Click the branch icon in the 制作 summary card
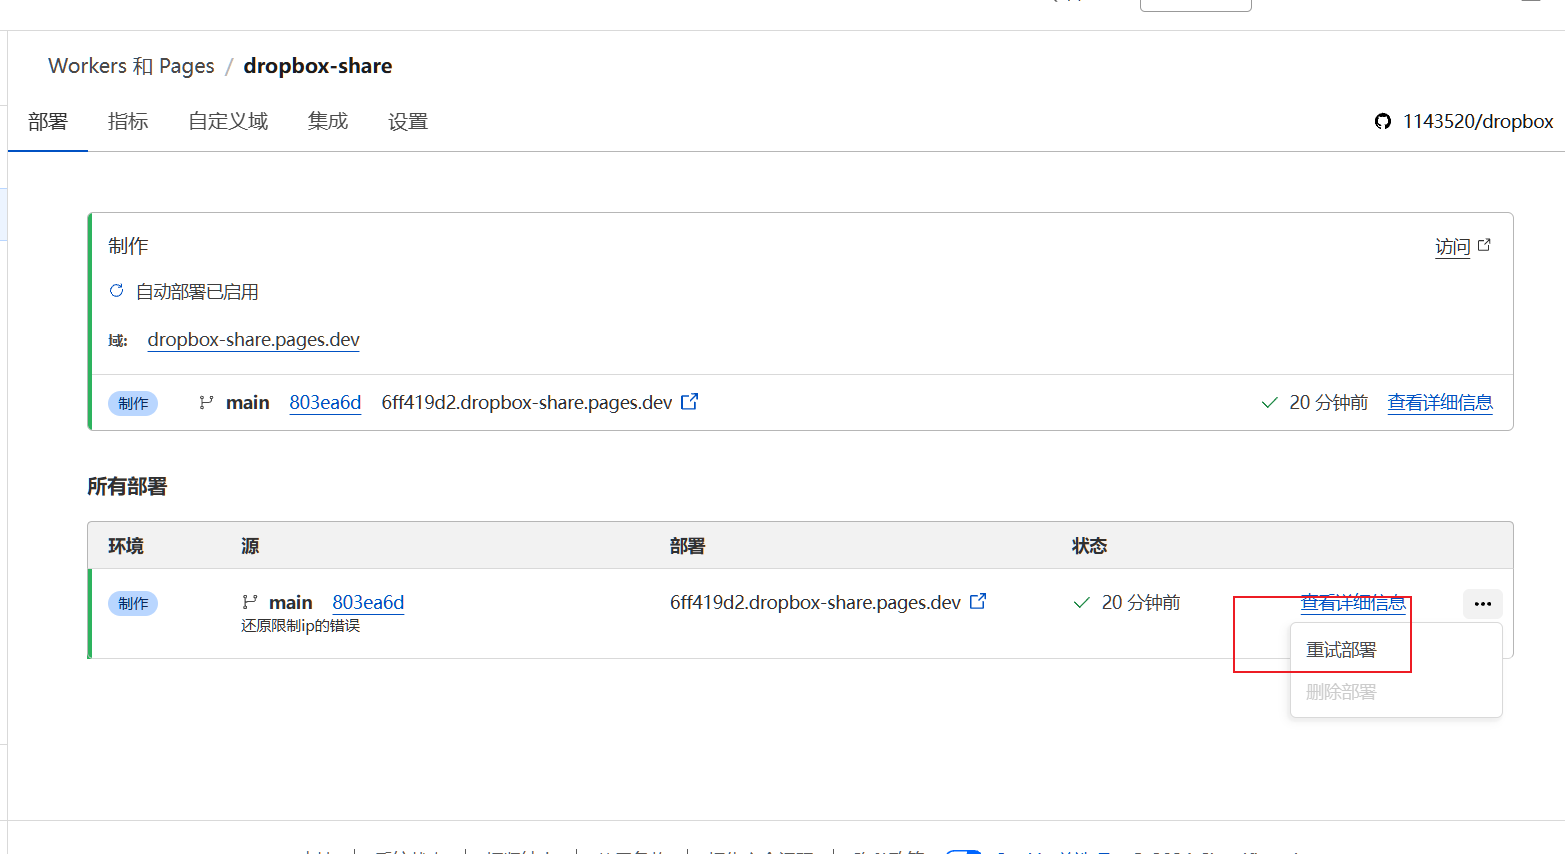Image resolution: width=1565 pixels, height=854 pixels. pyautogui.click(x=206, y=402)
